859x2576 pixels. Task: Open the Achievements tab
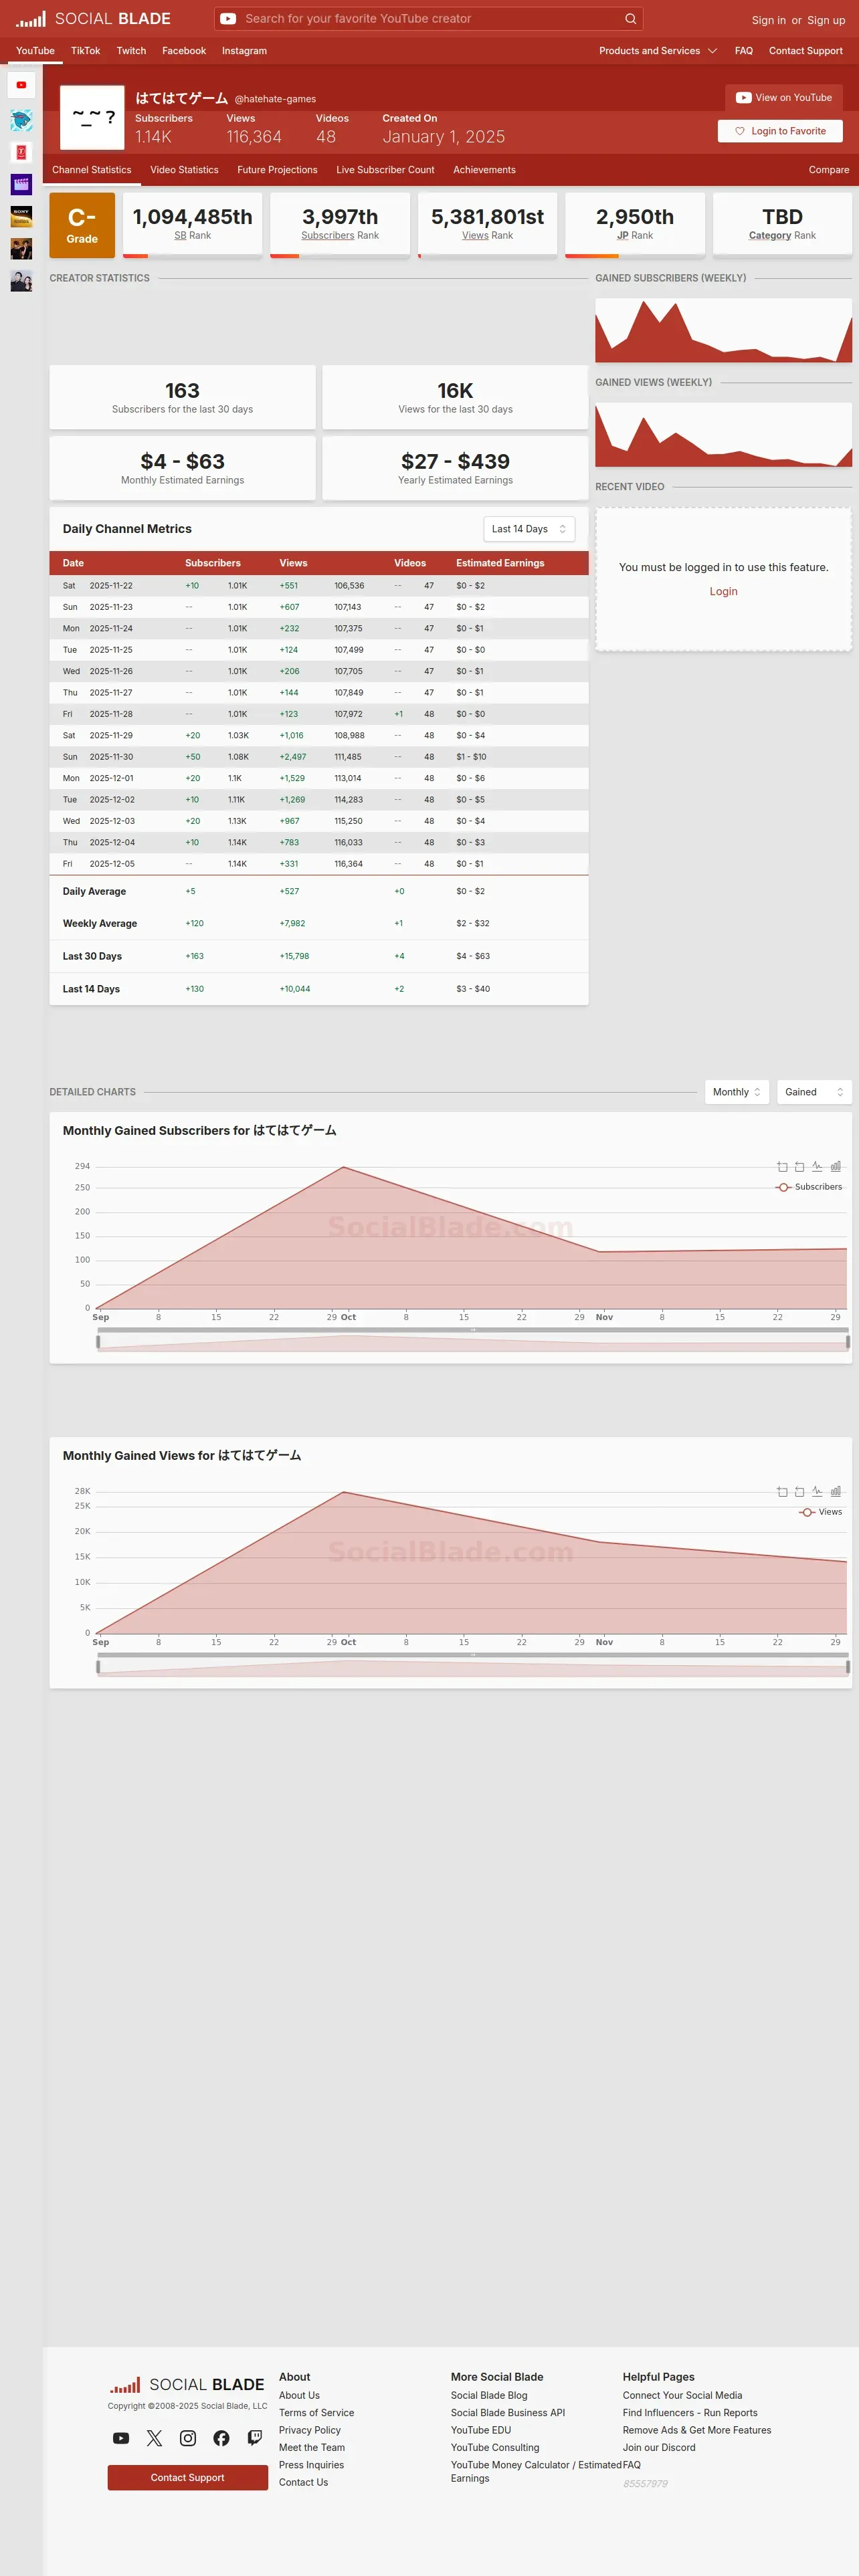484,170
